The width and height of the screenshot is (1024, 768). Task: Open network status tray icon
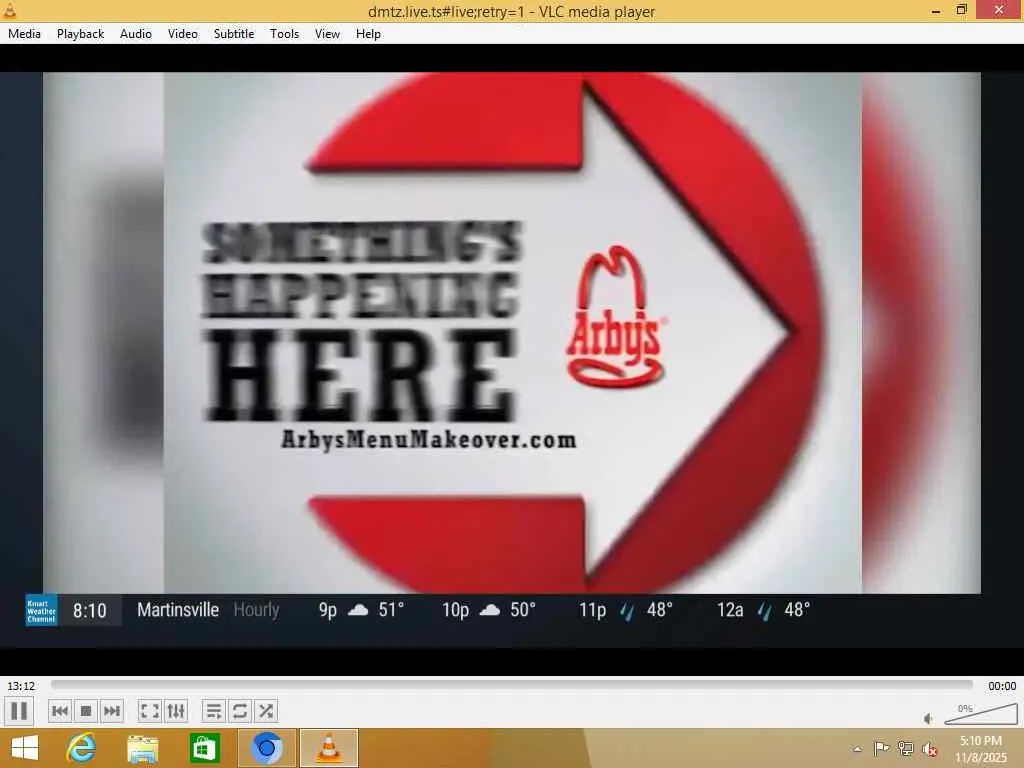click(x=905, y=749)
